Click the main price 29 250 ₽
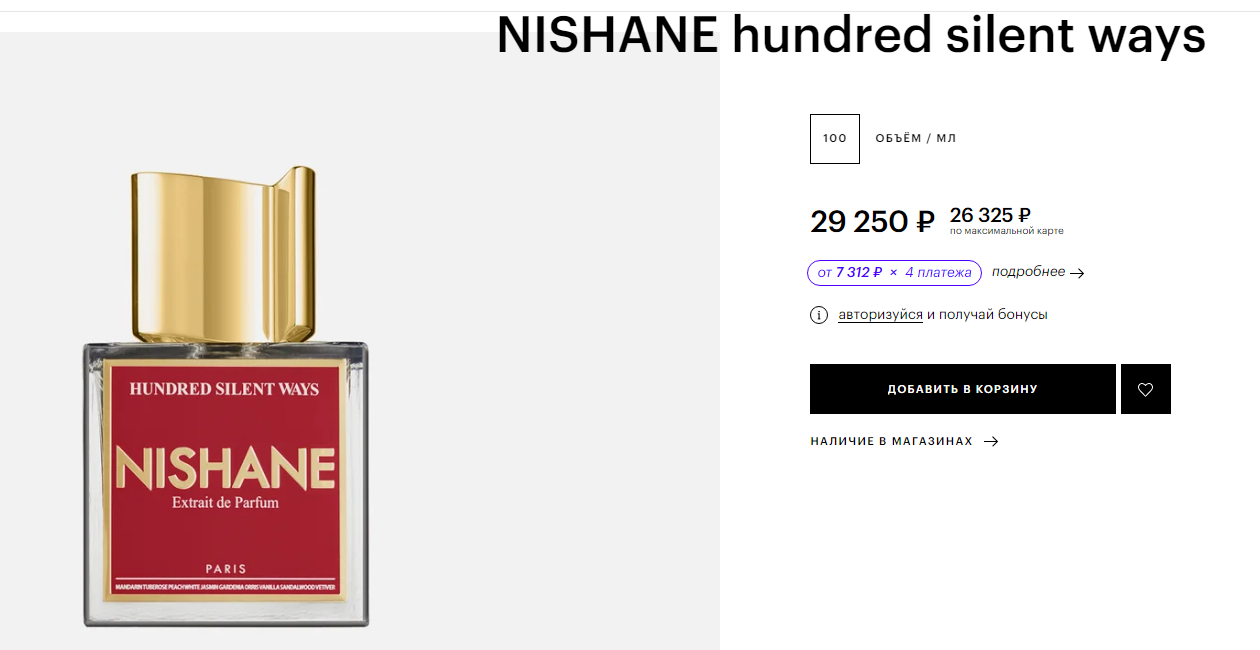1260x650 pixels. pyautogui.click(x=872, y=222)
